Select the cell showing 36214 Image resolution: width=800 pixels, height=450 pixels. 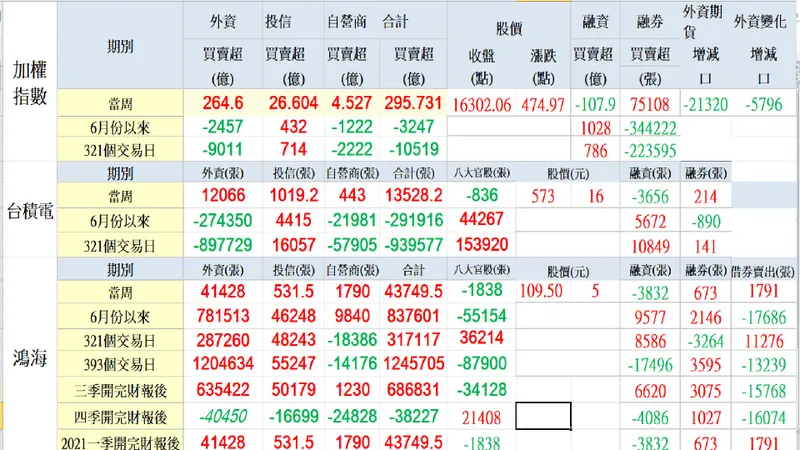click(x=482, y=338)
